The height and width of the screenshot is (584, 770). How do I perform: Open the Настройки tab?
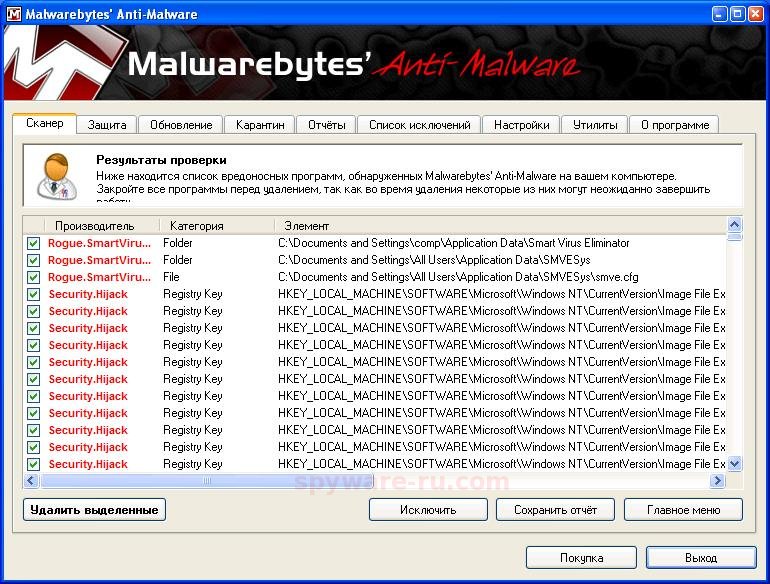pyautogui.click(x=521, y=125)
